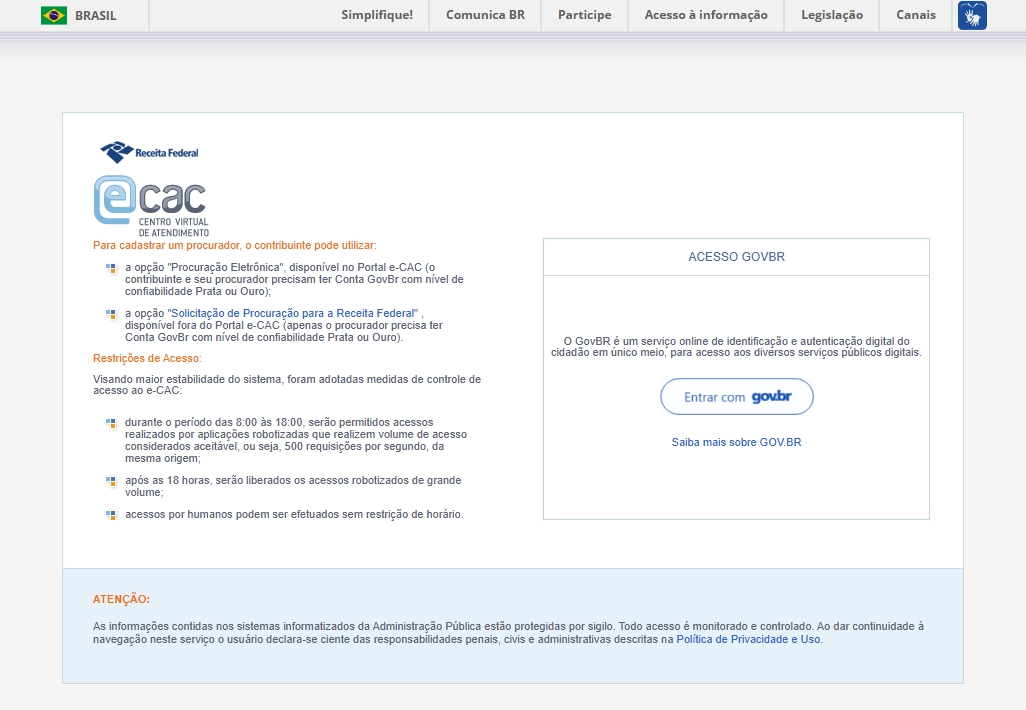Click "As informações contidas nos sistemas" notice text

(x=508, y=633)
